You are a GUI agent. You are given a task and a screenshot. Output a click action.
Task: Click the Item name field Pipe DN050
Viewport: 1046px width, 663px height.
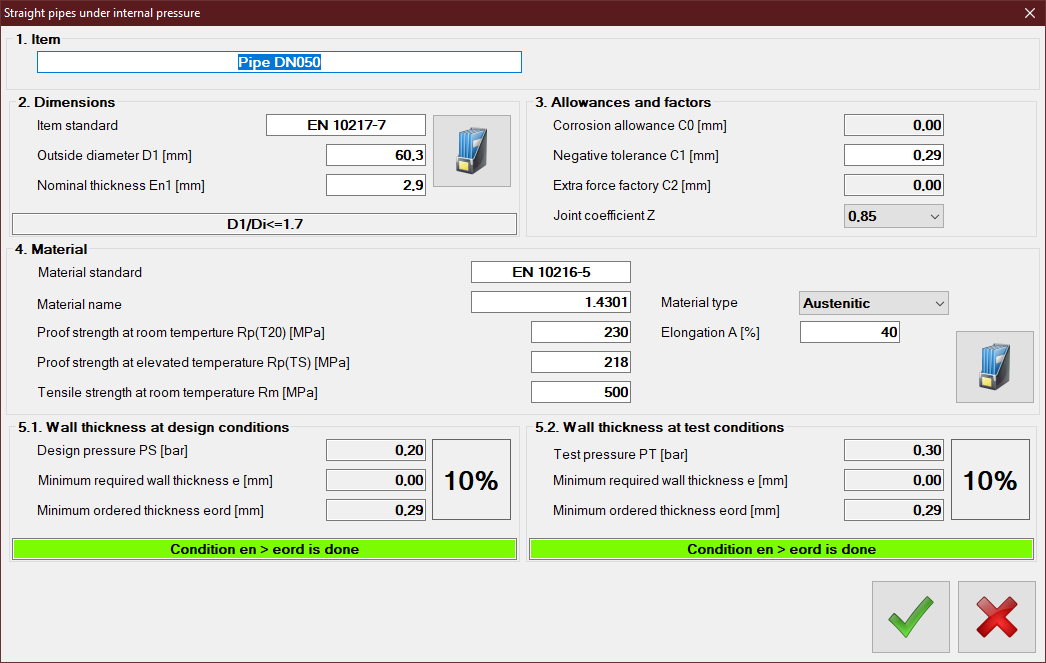[279, 62]
